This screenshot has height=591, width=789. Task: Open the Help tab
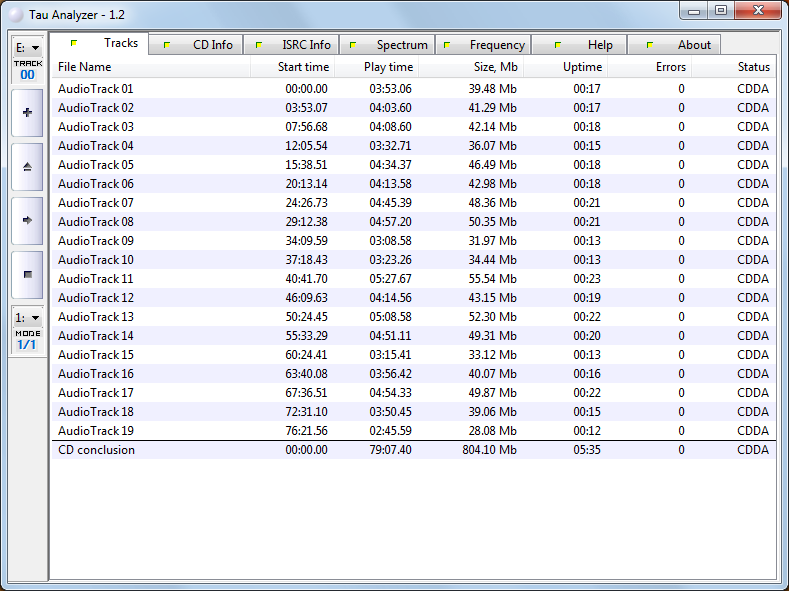579,45
